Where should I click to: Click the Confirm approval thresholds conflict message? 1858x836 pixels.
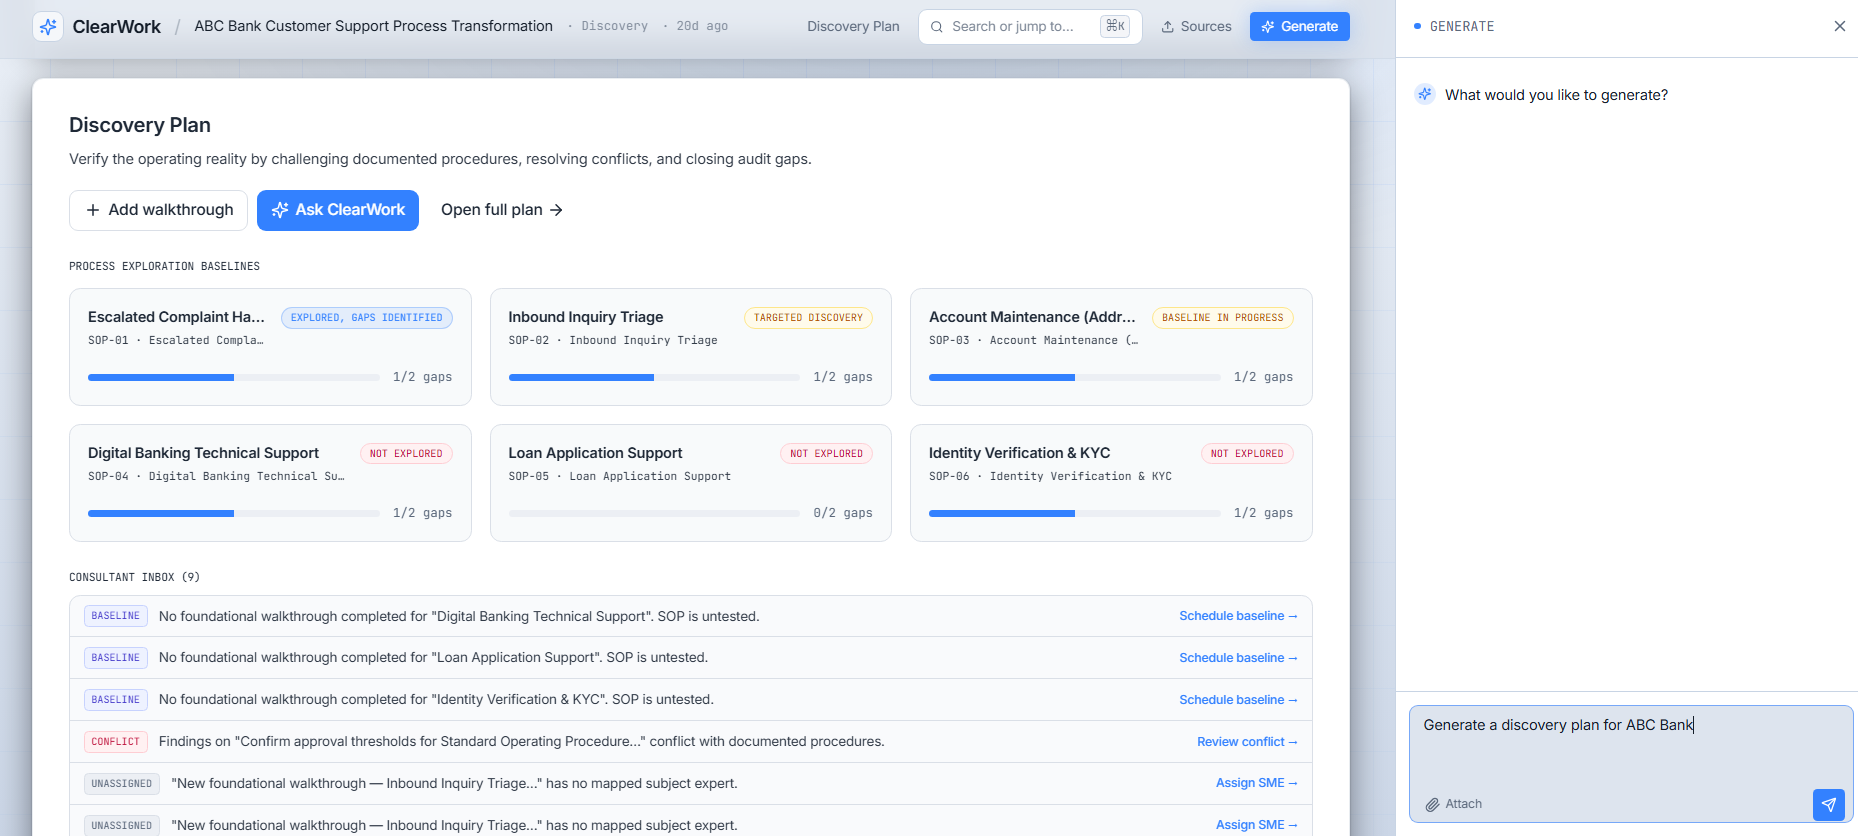coord(522,742)
